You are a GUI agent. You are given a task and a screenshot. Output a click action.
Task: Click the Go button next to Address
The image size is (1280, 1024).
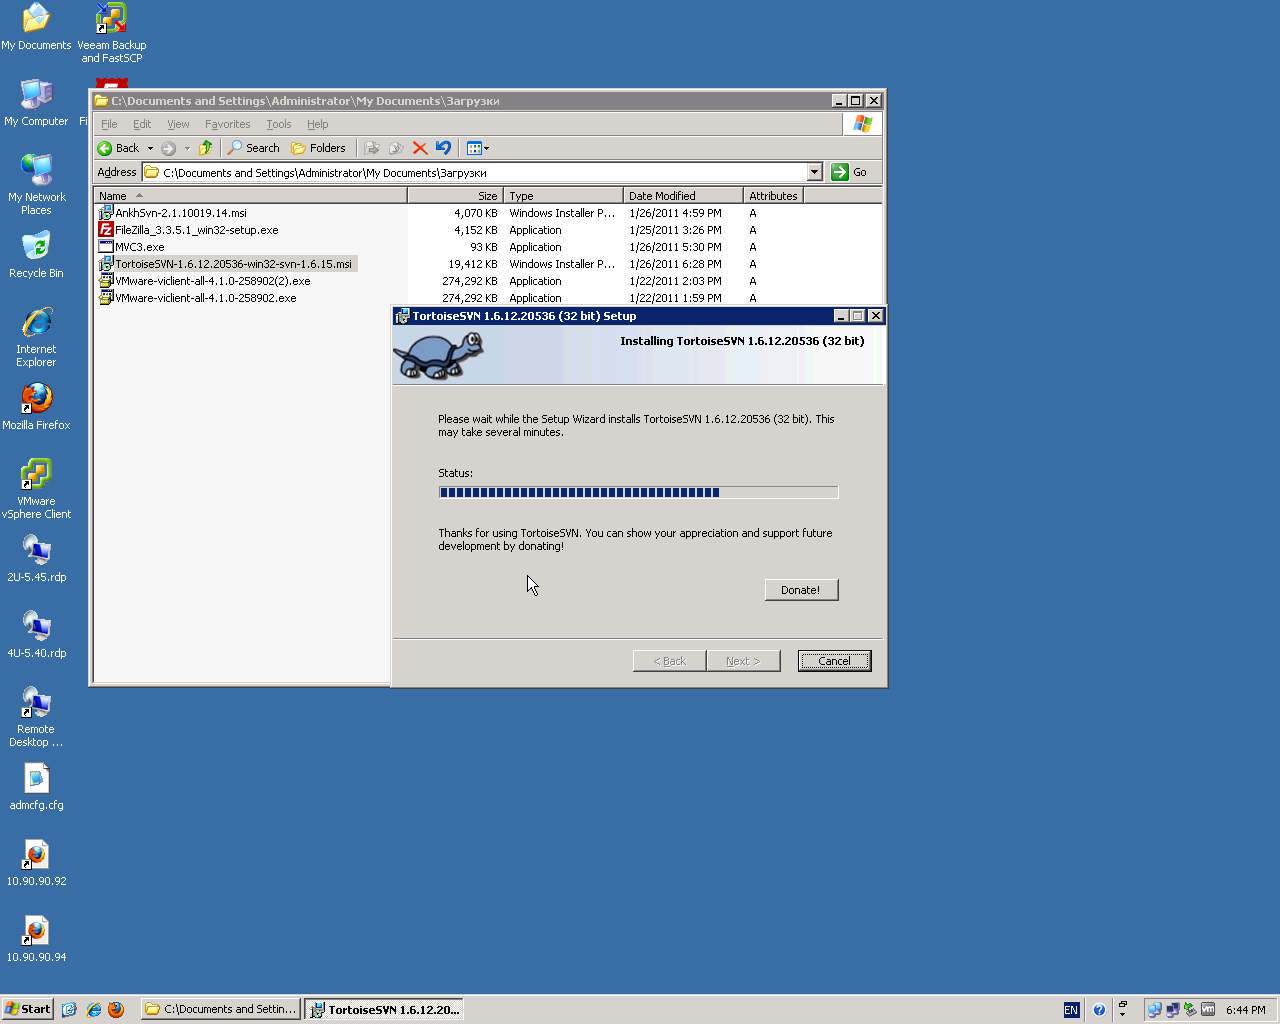[x=850, y=172]
